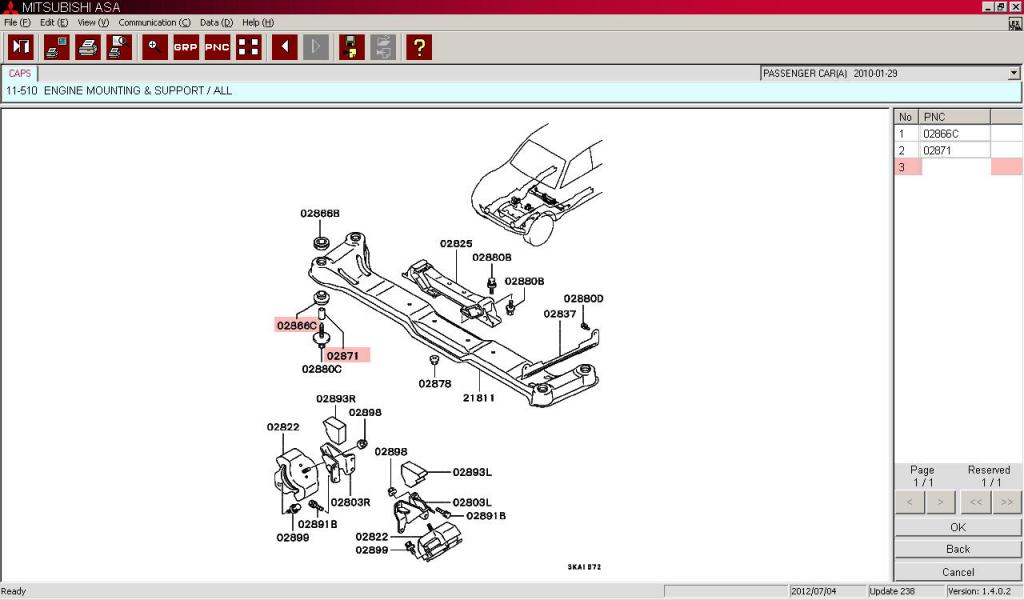Go to previous illustration with left arrow
This screenshot has height=600, width=1024.
(x=285, y=47)
